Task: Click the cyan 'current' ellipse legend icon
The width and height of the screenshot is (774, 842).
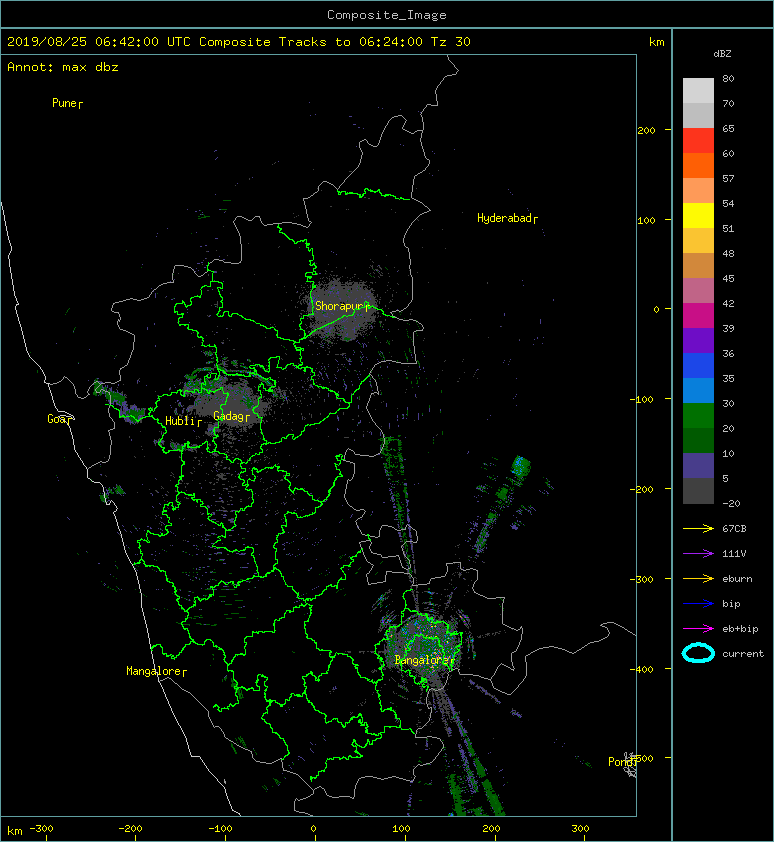Action: pyautogui.click(x=698, y=653)
